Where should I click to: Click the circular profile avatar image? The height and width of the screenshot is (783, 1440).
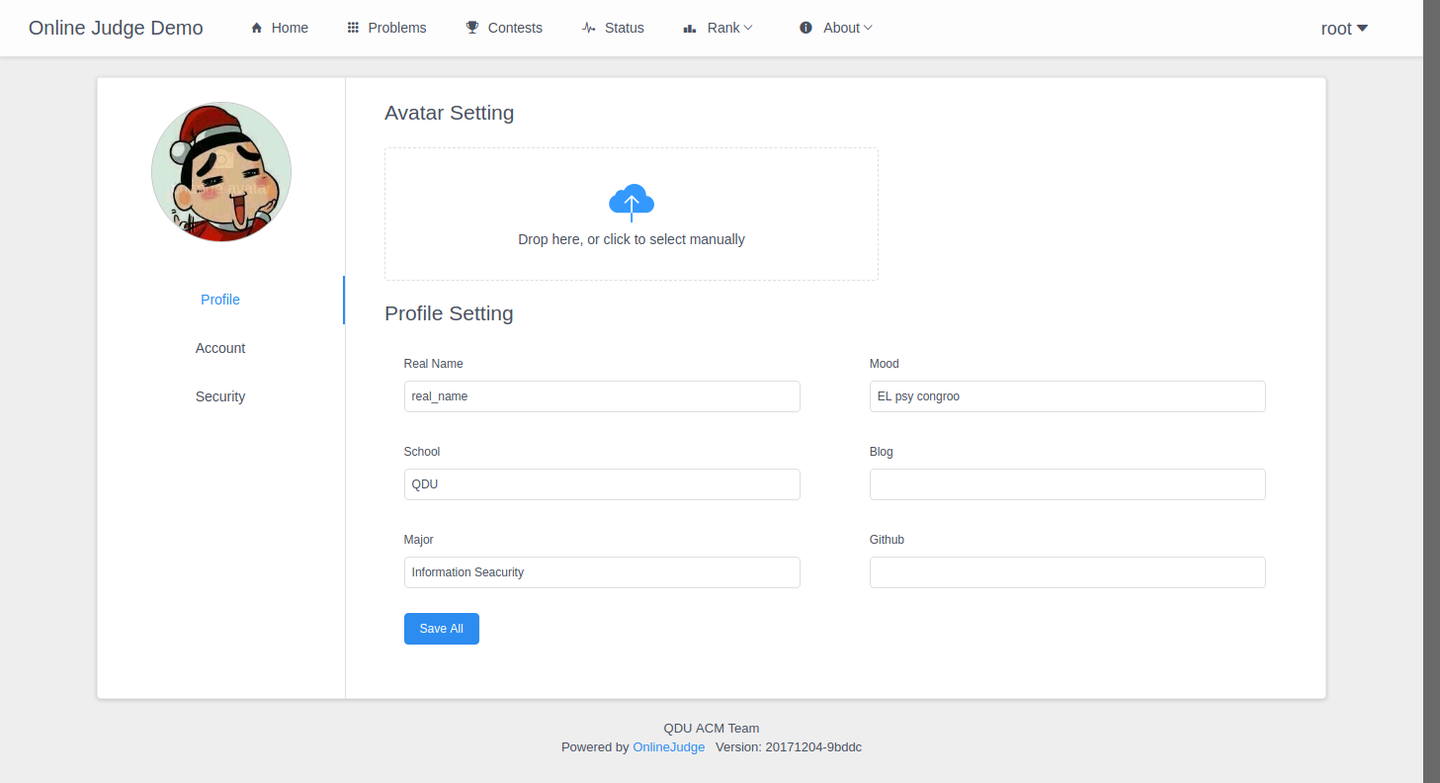pos(221,172)
